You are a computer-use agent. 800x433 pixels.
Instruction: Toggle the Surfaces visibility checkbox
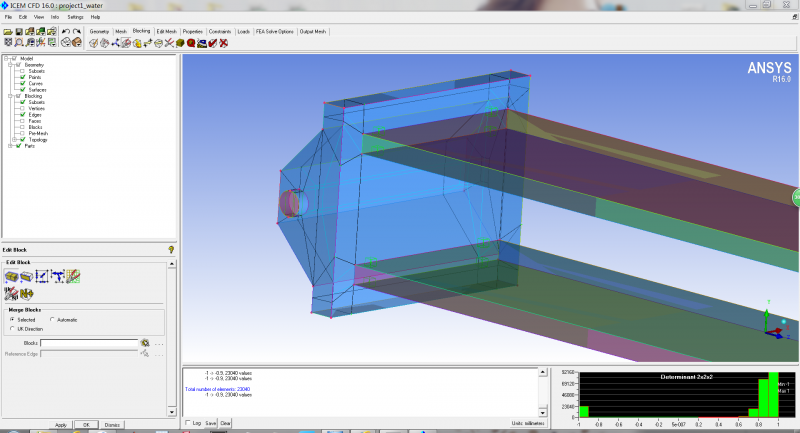pyautogui.click(x=22, y=89)
